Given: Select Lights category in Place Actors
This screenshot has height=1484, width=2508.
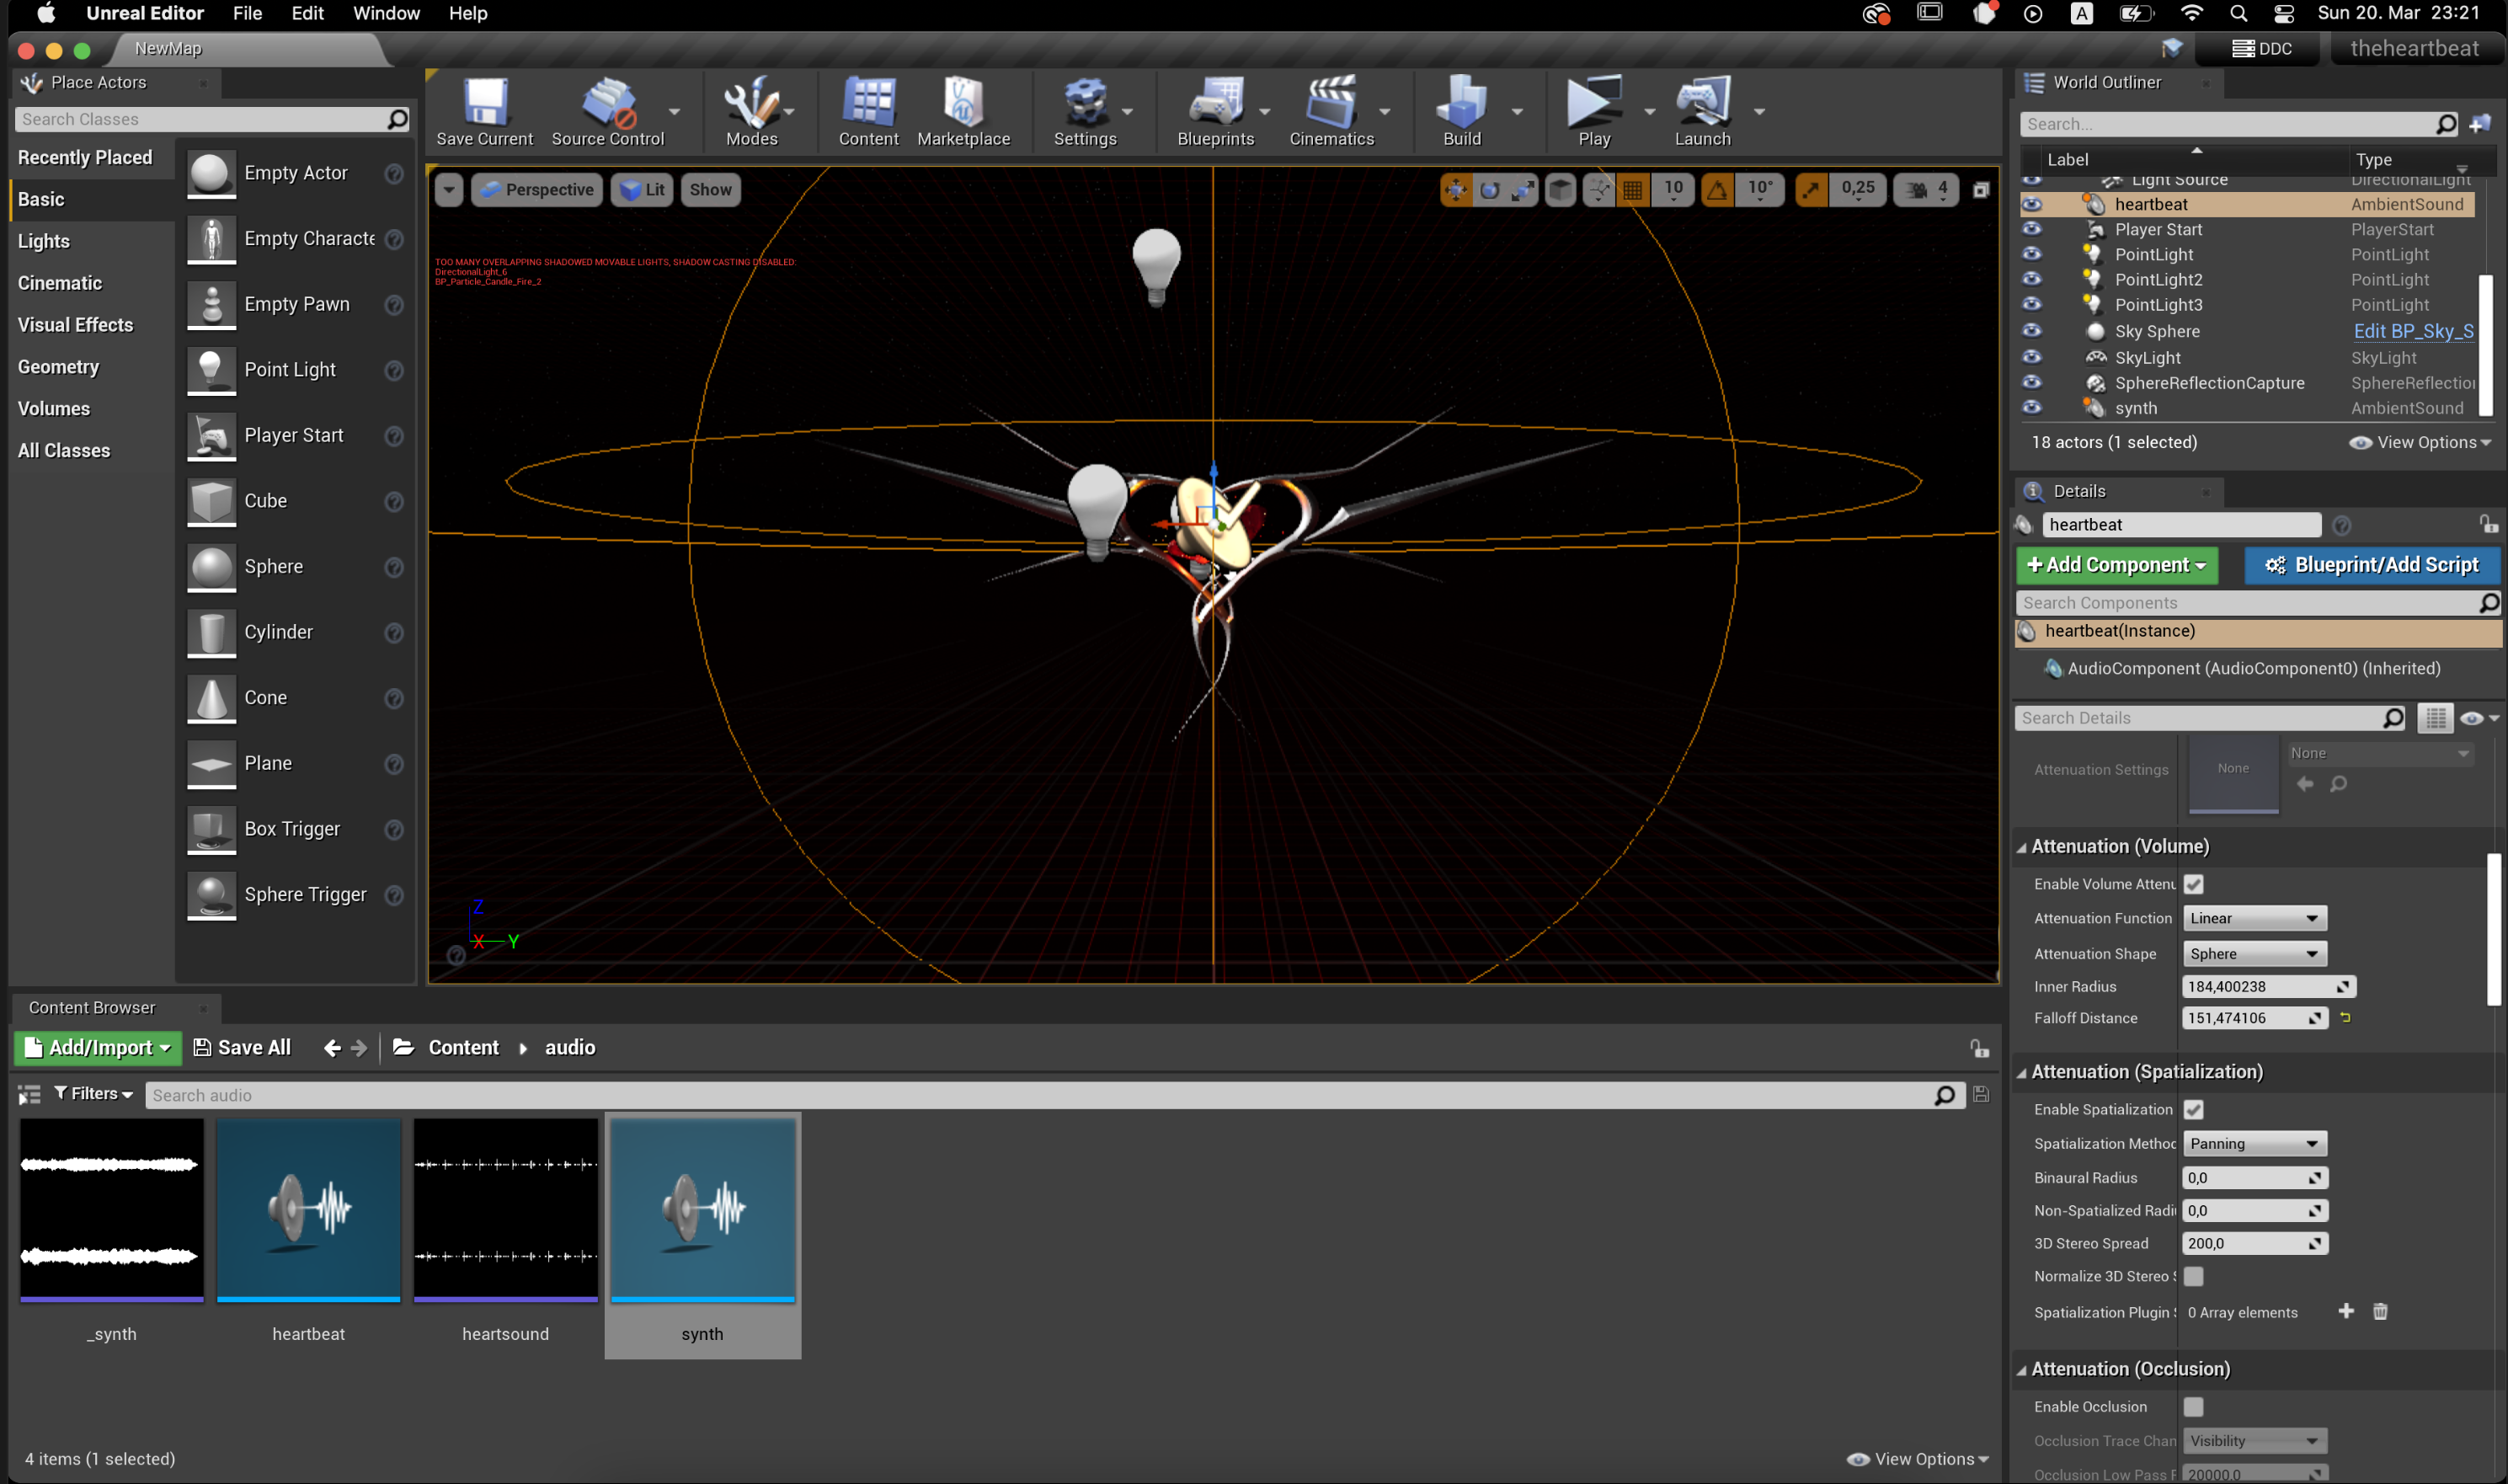Looking at the screenshot, I should (x=44, y=241).
